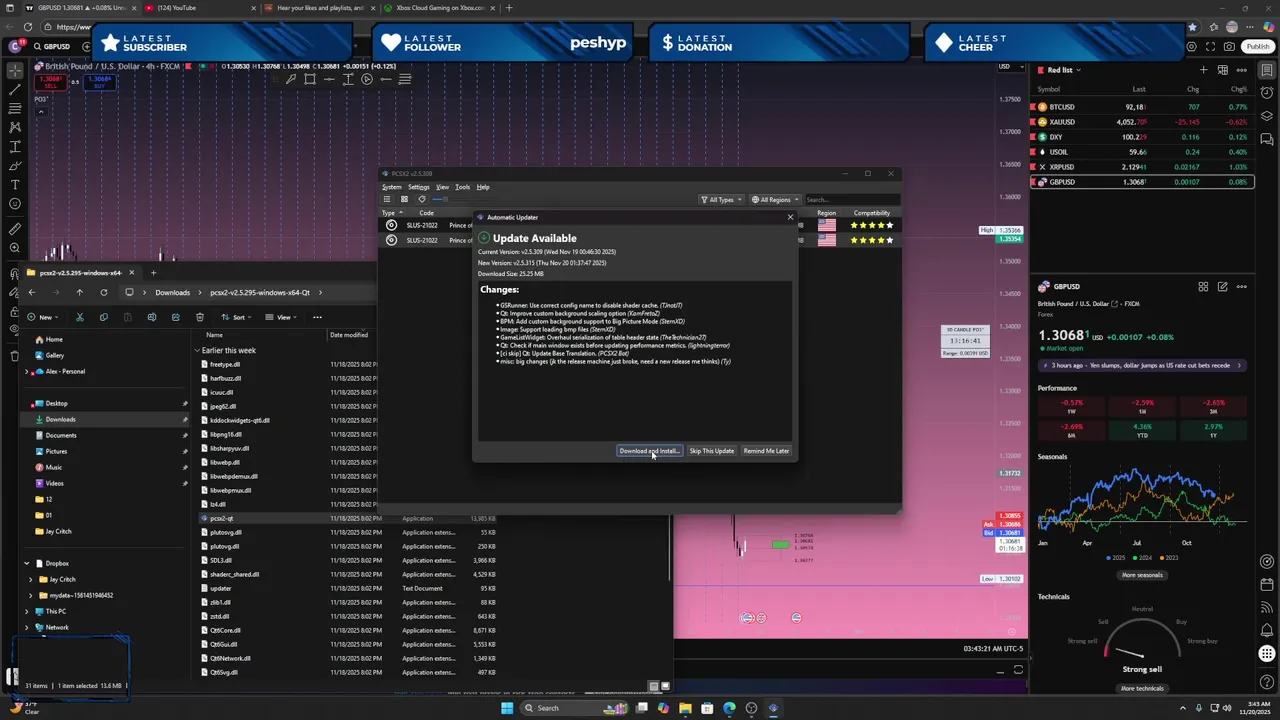
Task: Open PCSX2 System menu
Action: tap(392, 187)
